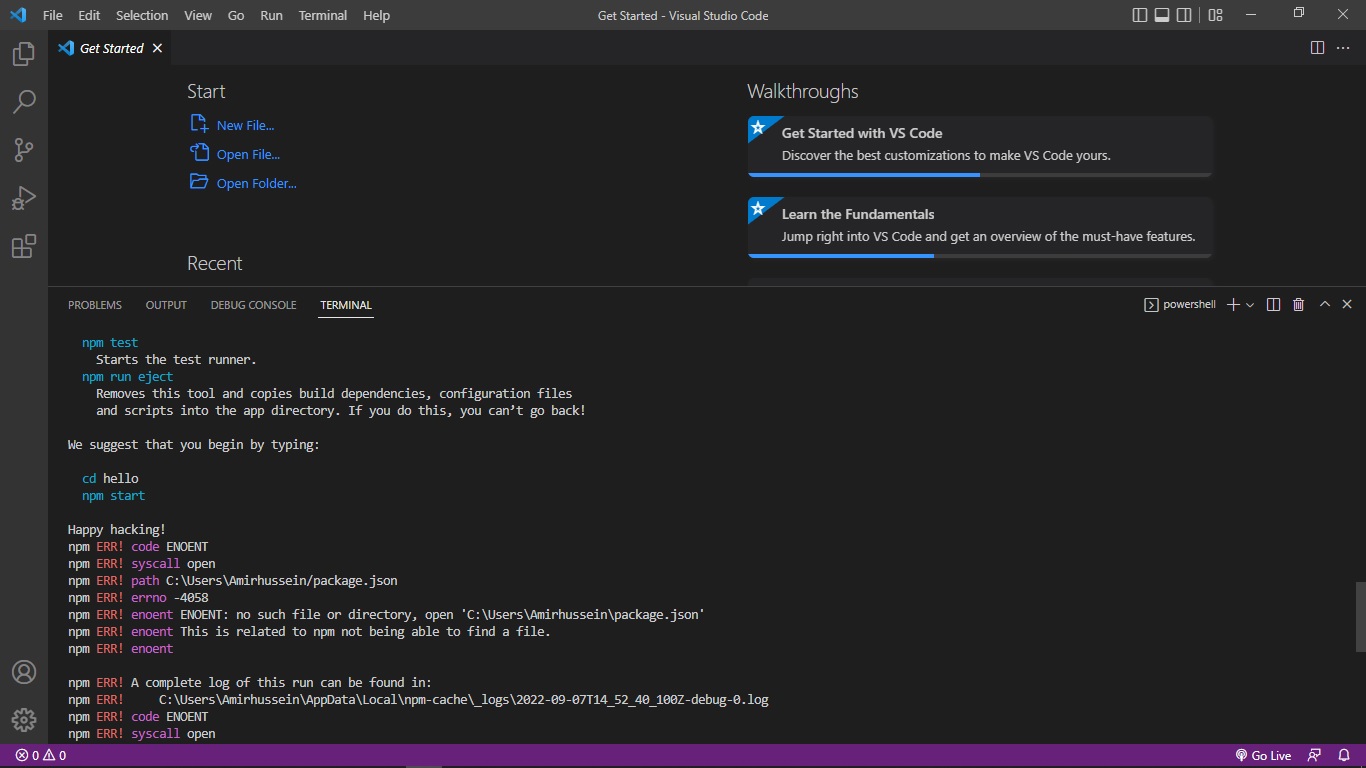The image size is (1366, 768).
Task: Open Source Control view
Action: click(24, 150)
